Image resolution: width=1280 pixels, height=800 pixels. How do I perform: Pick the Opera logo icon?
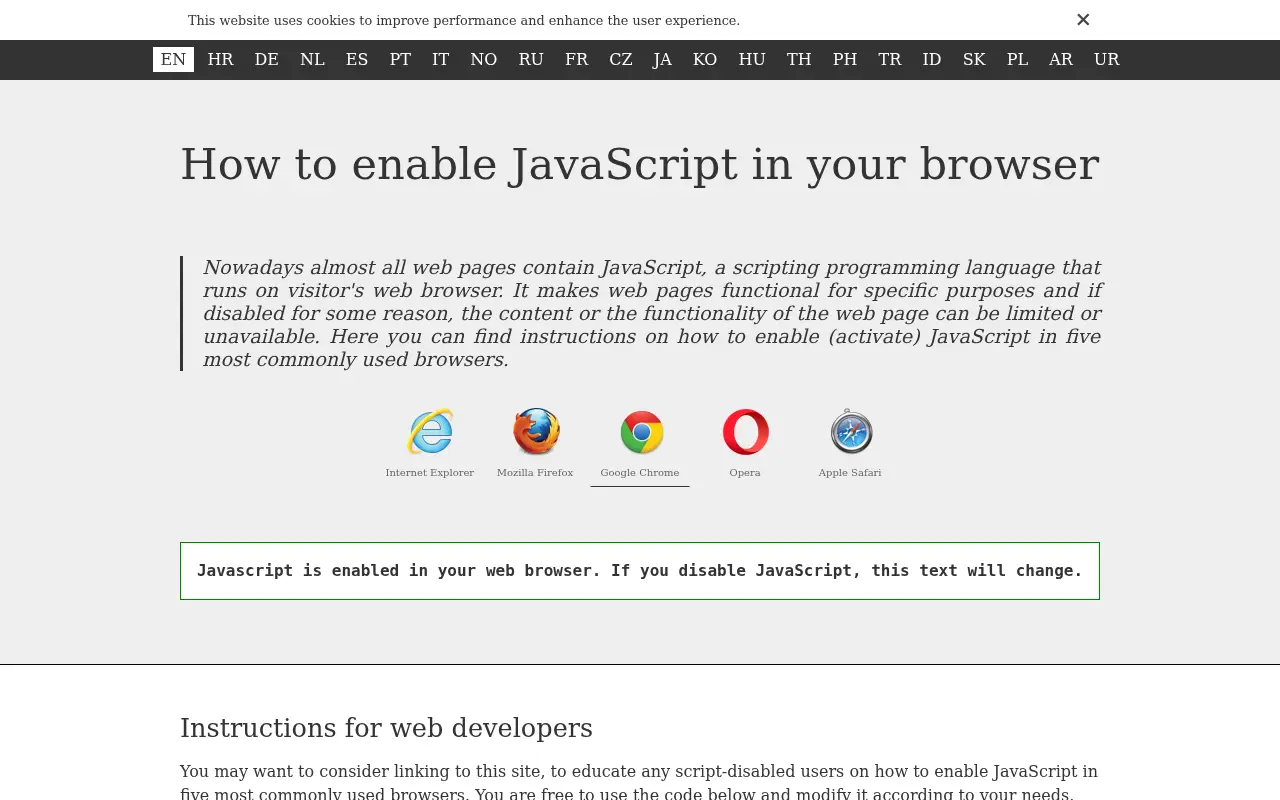point(746,432)
